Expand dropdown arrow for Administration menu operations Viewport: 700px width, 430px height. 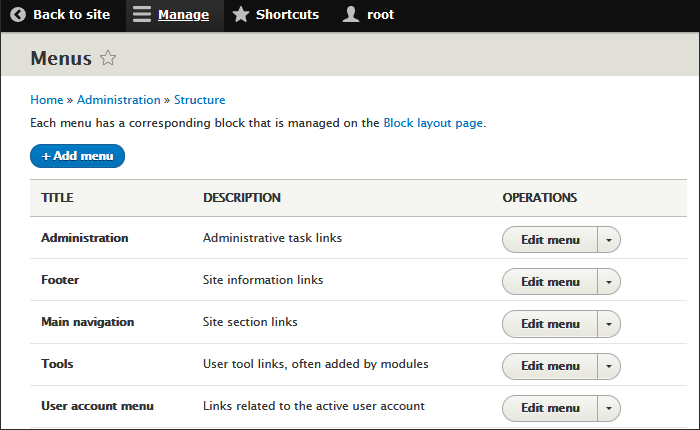[x=609, y=240]
